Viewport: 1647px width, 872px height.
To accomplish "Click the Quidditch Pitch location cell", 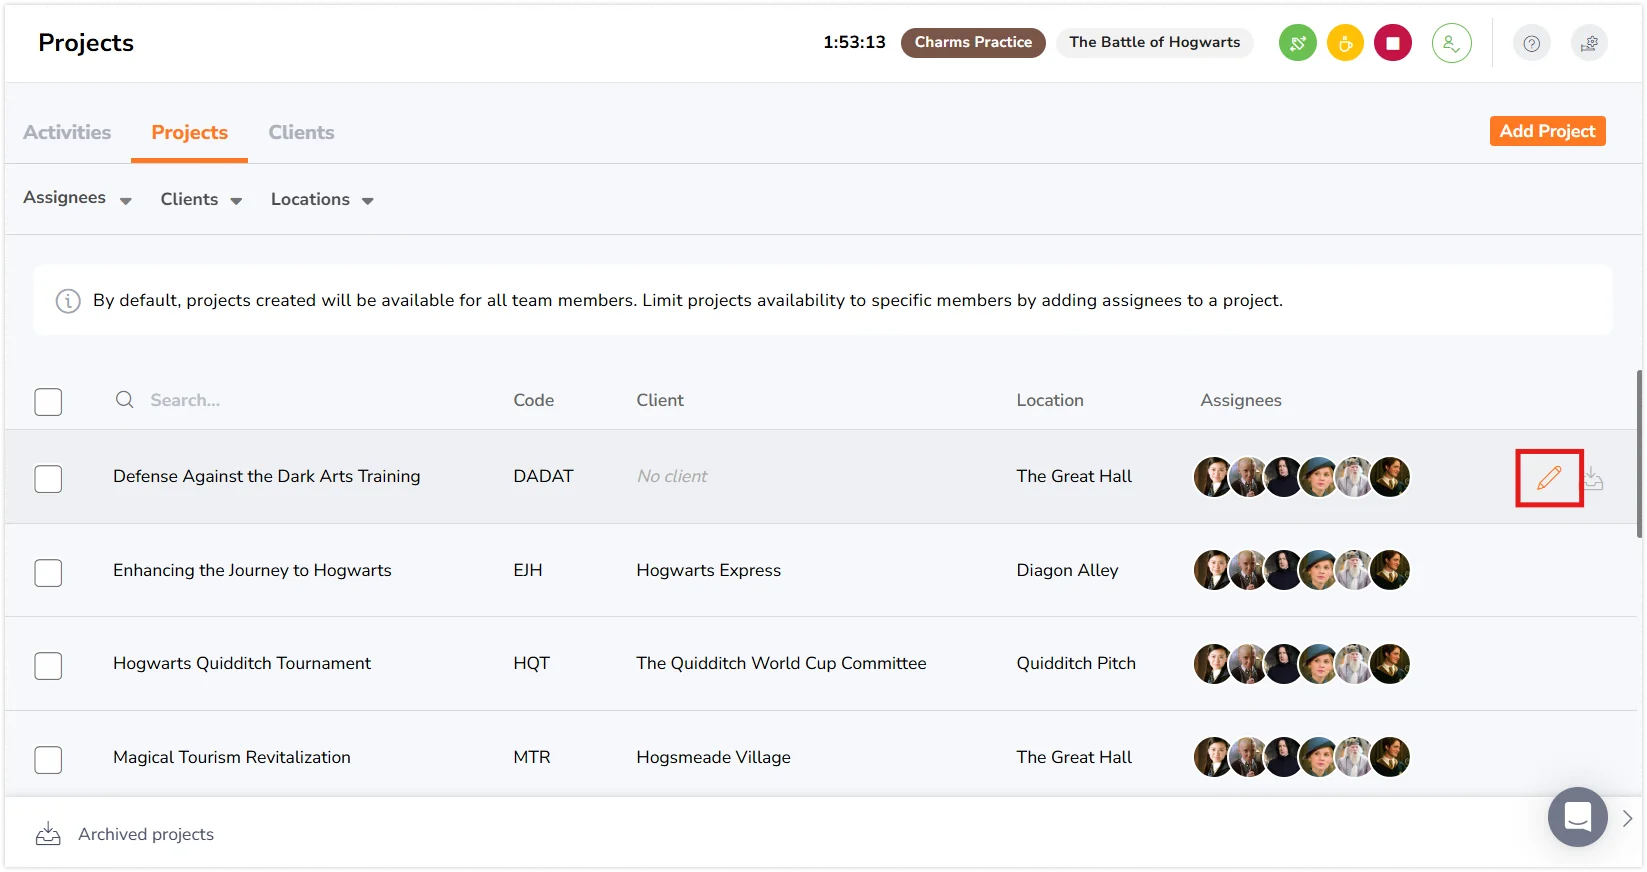I will click(1076, 663).
